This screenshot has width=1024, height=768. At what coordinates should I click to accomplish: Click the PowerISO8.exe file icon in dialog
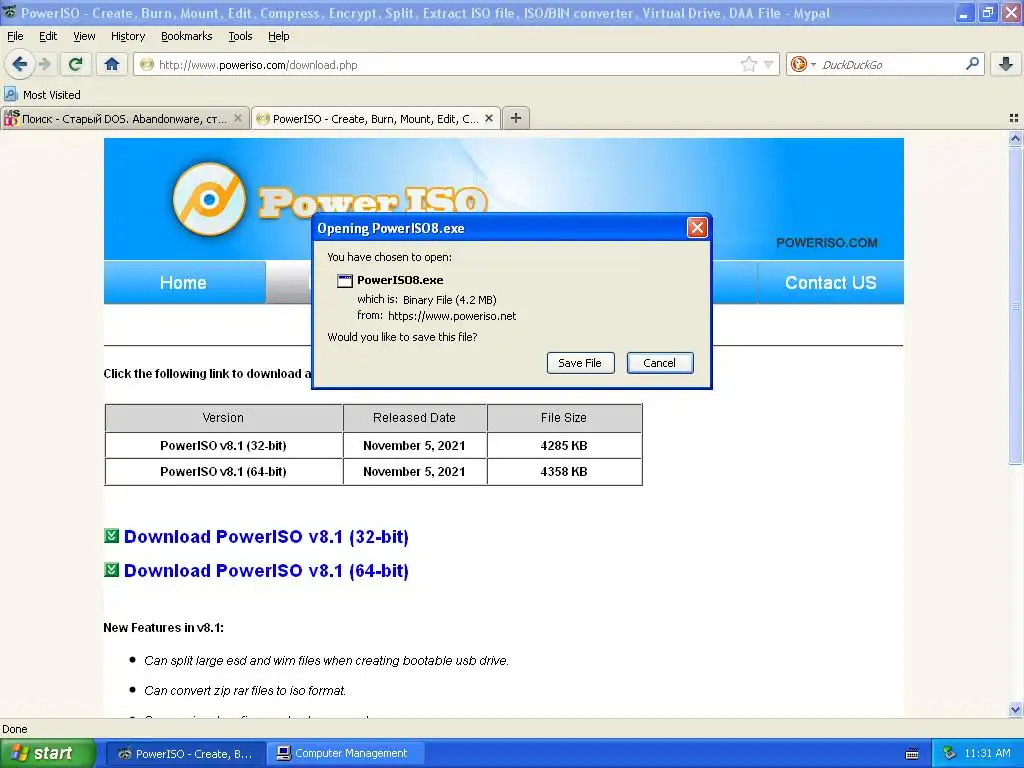tap(344, 281)
